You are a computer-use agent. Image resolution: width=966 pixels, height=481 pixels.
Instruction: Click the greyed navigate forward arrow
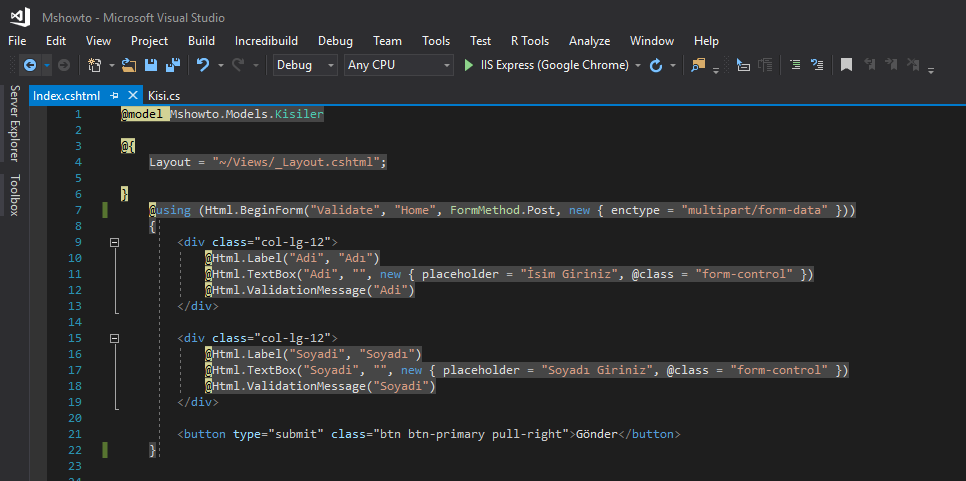63,65
